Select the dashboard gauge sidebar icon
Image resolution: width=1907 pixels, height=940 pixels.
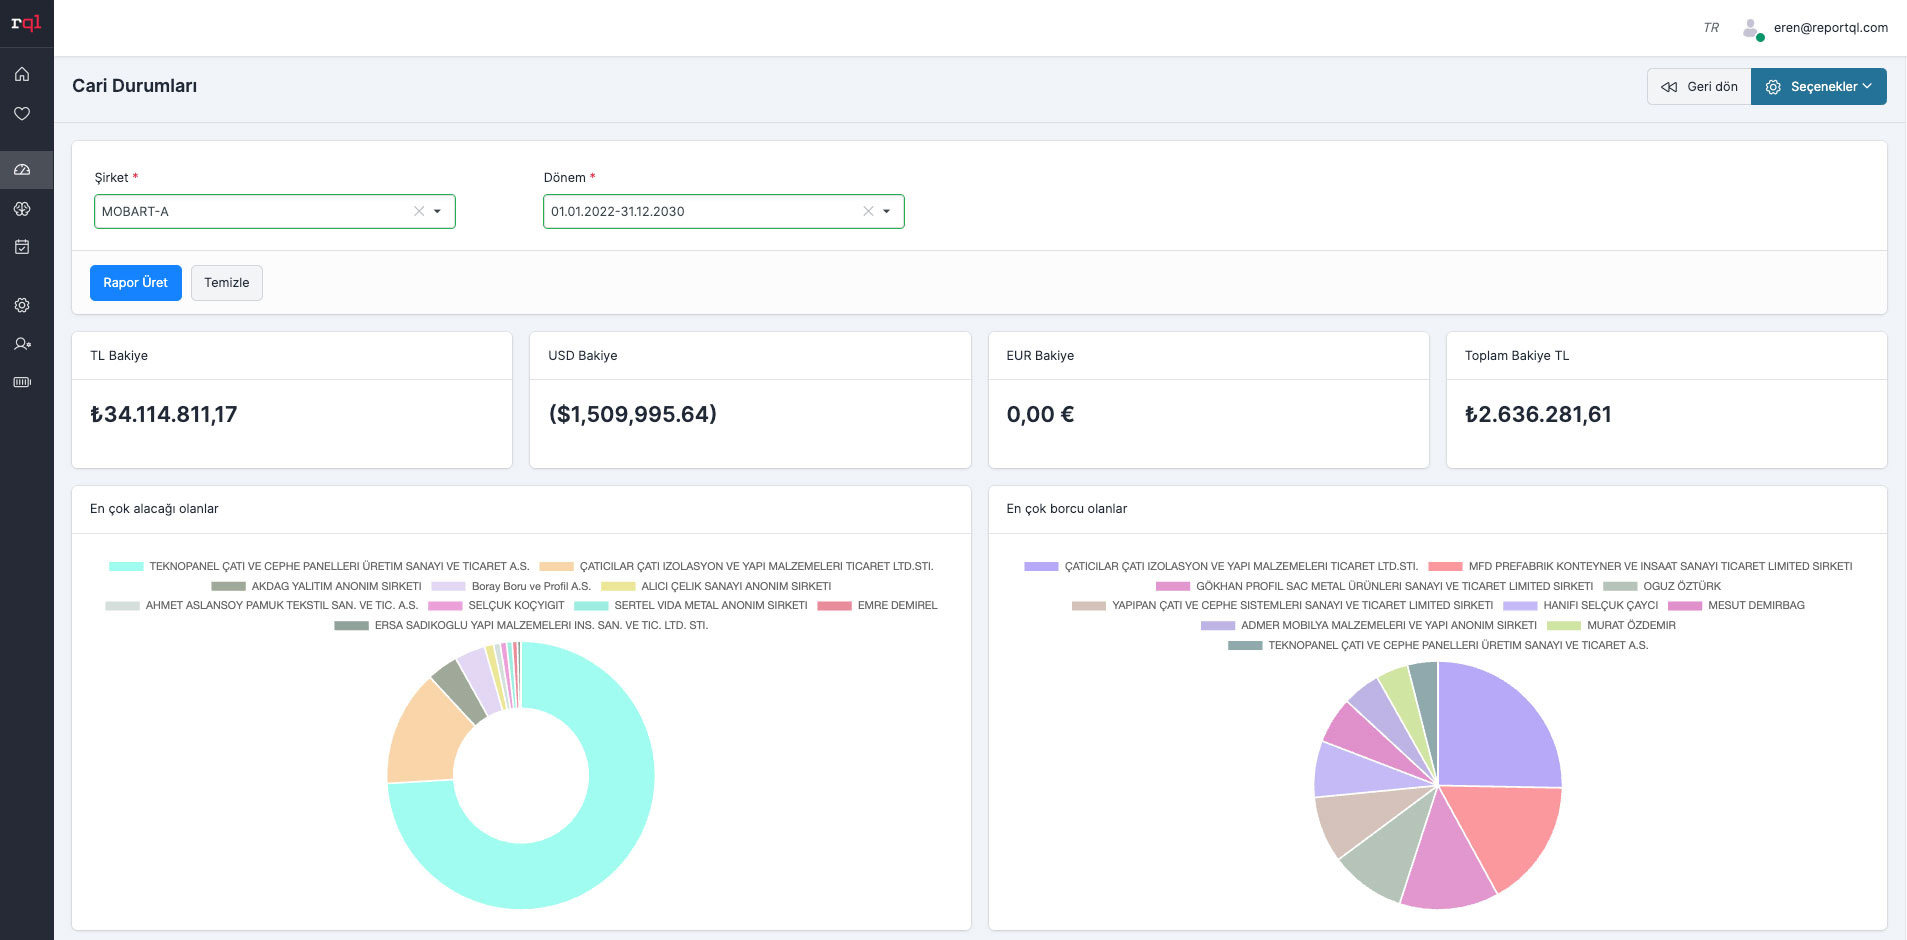click(22, 170)
